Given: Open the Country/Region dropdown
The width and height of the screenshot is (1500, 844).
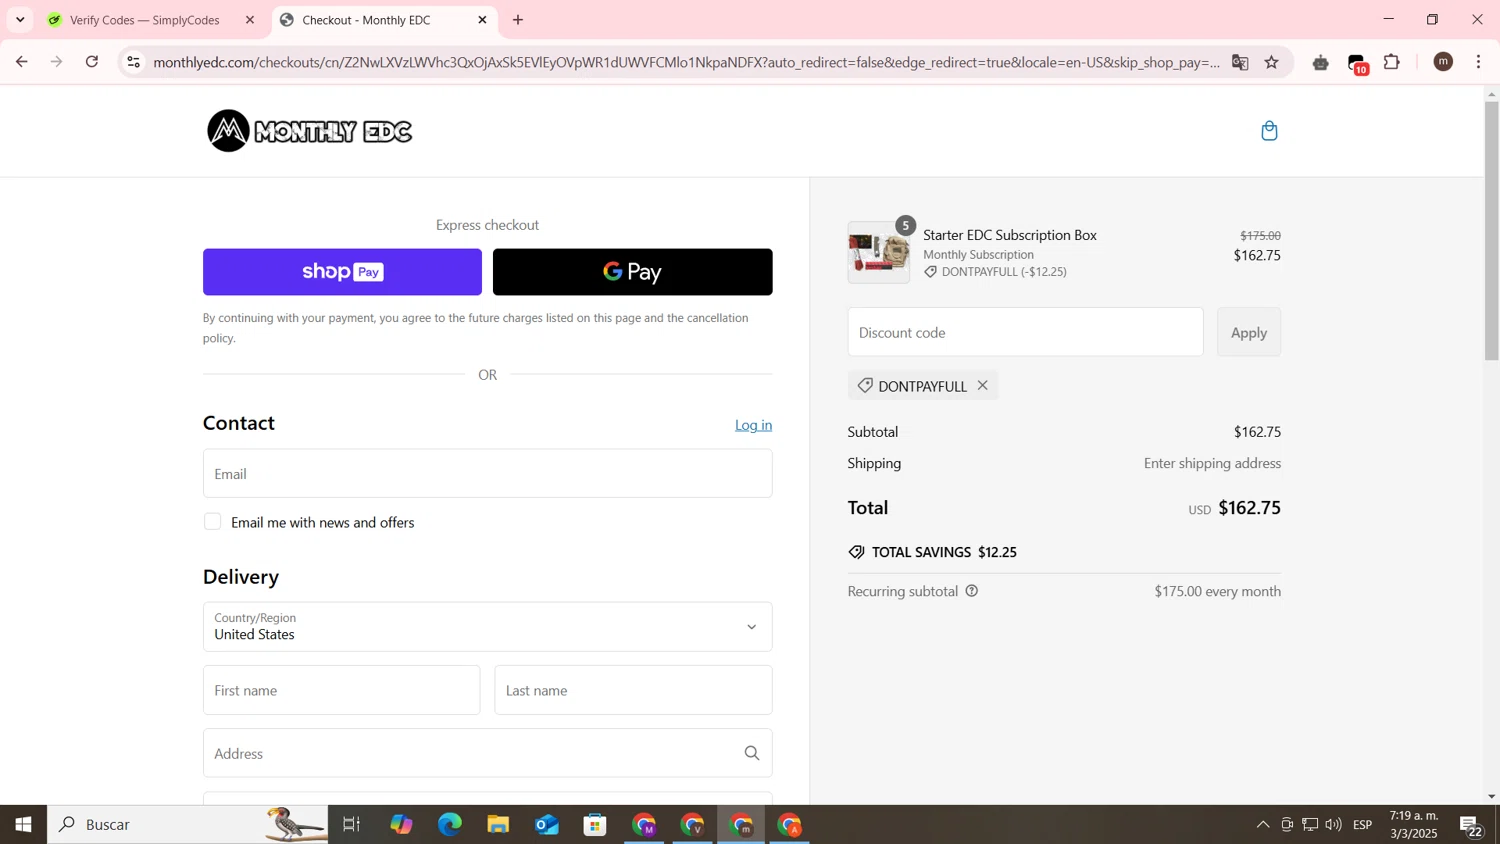Looking at the screenshot, I should click(487, 627).
